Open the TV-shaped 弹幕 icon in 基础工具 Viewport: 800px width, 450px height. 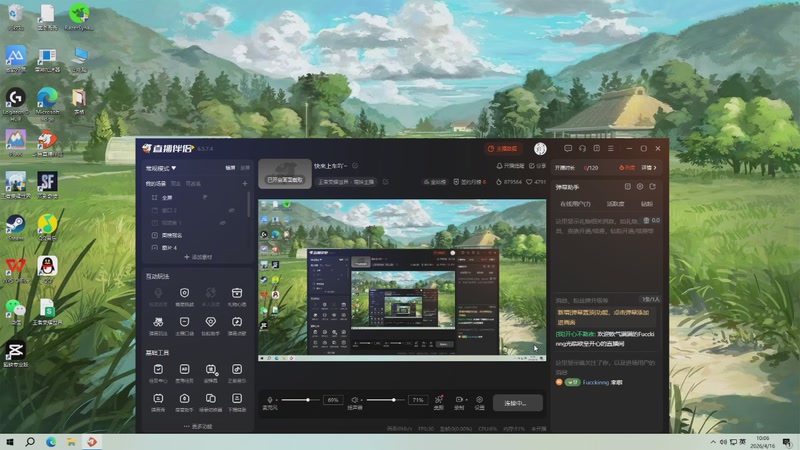click(x=158, y=398)
